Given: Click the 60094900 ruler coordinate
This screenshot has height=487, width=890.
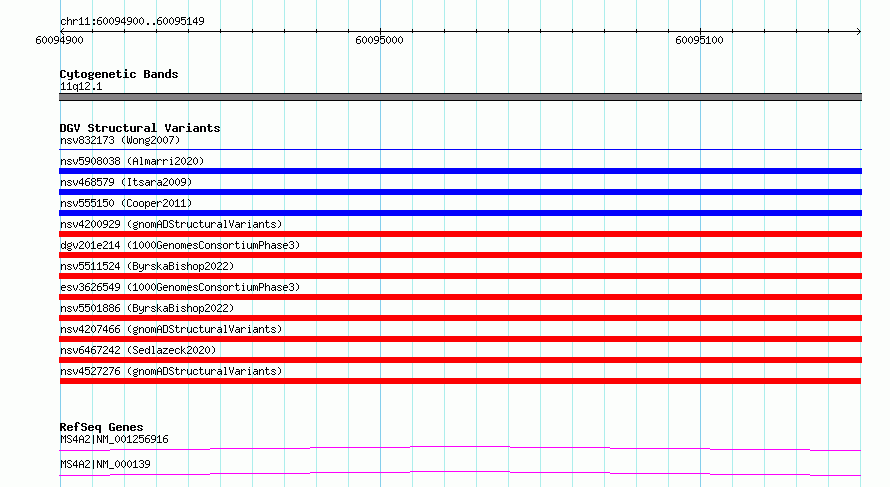Looking at the screenshot, I should click(59, 40).
